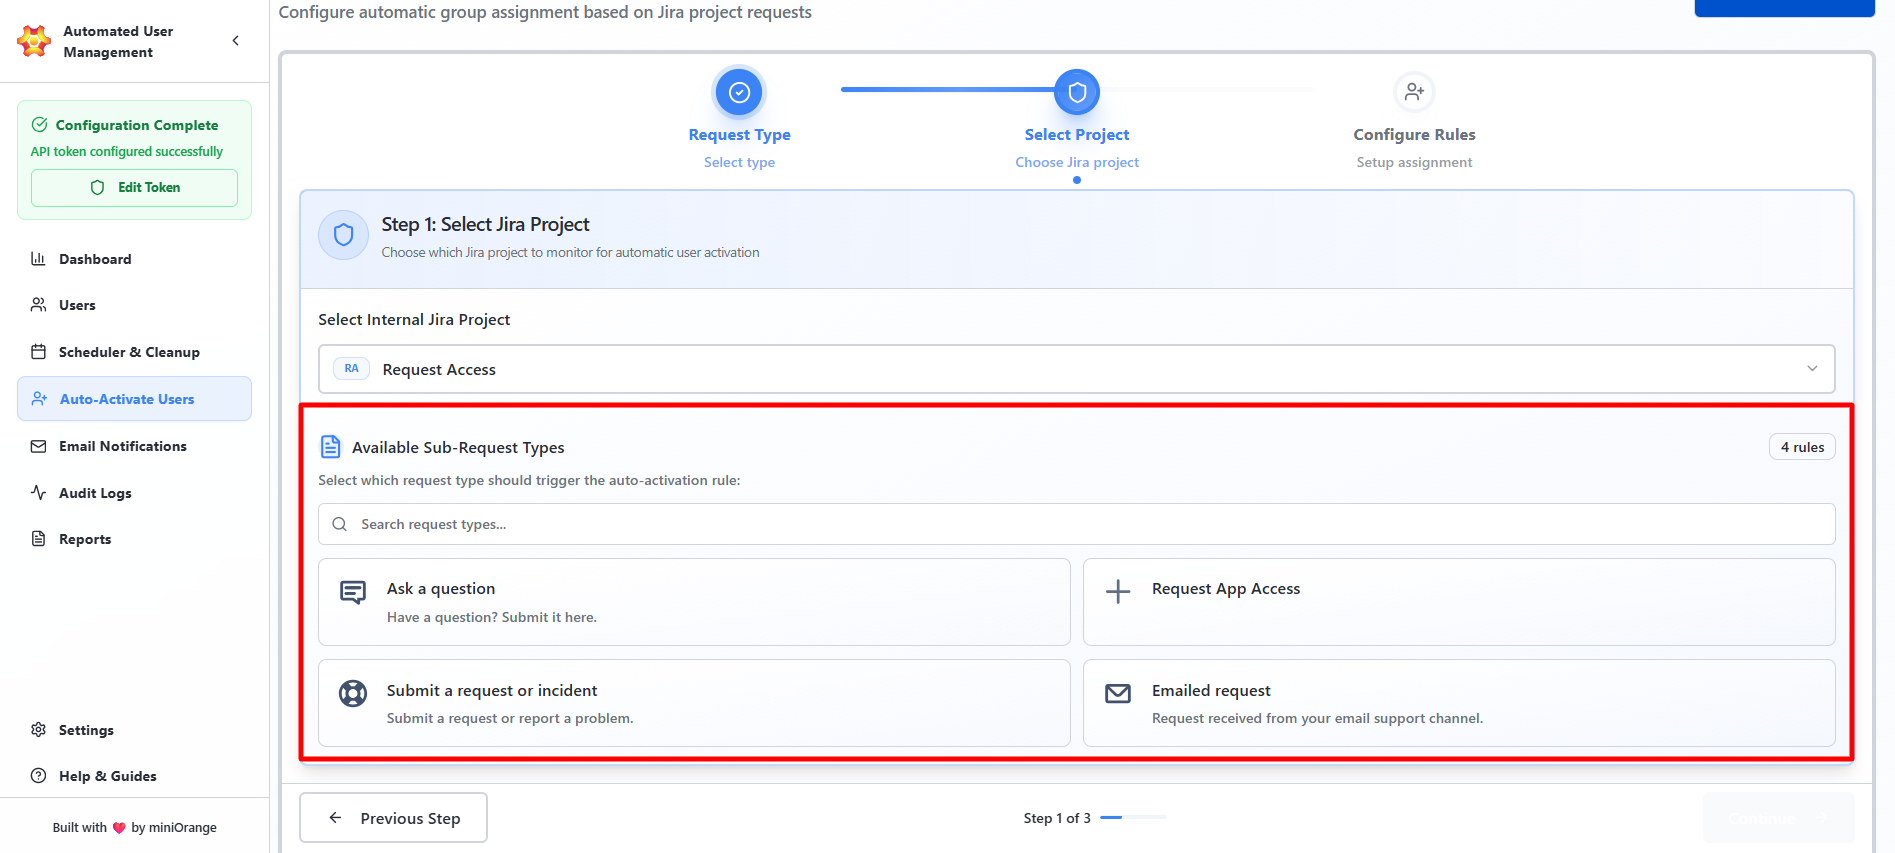
Task: Click the Request Type step circle
Action: [739, 92]
